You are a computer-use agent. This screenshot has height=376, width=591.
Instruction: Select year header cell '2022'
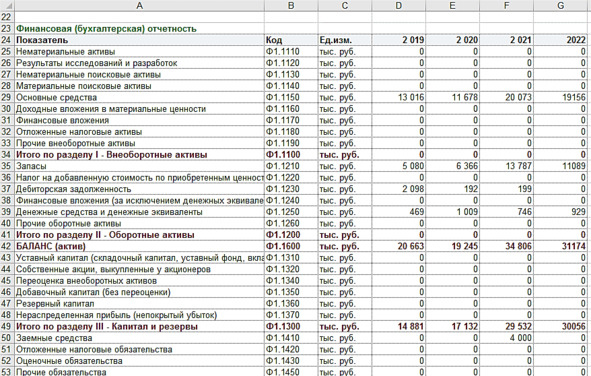click(560, 40)
